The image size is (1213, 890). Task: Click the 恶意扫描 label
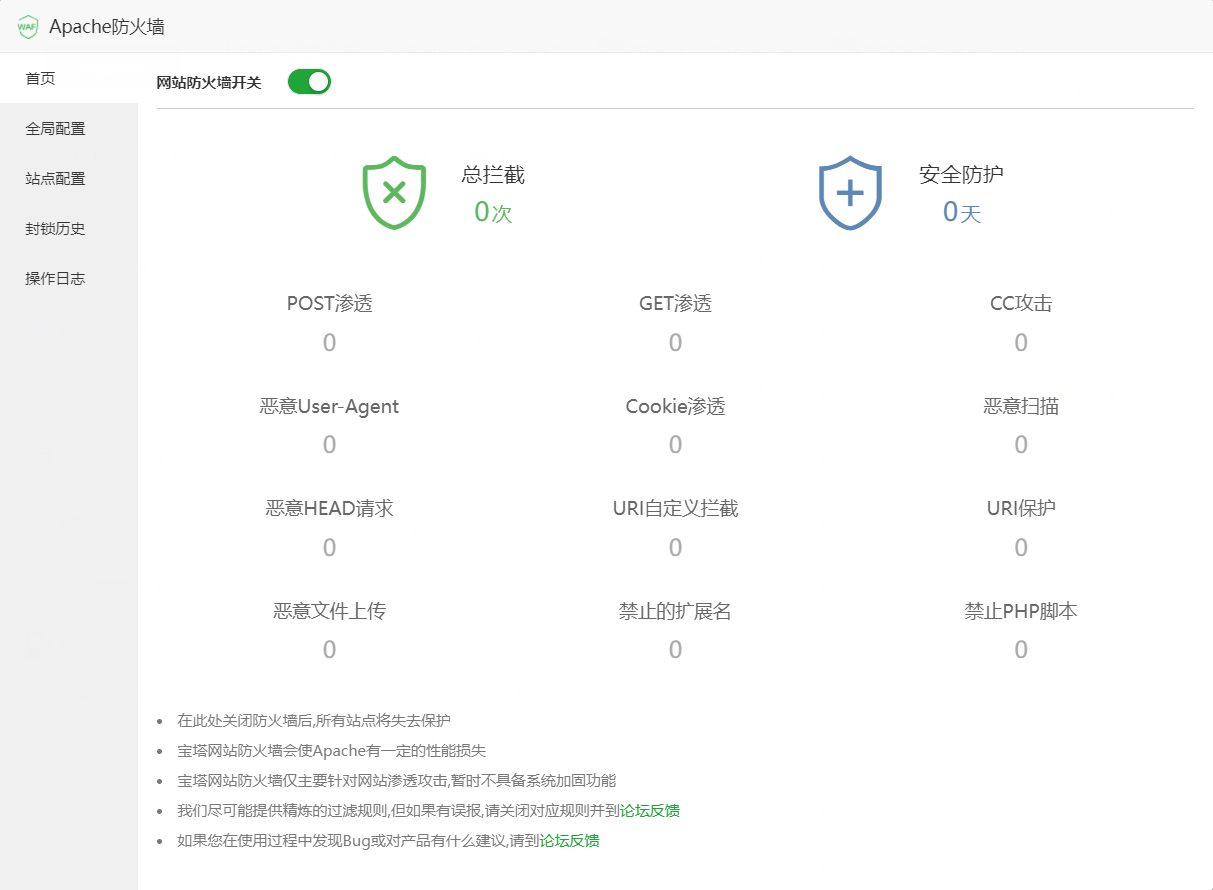[1021, 406]
